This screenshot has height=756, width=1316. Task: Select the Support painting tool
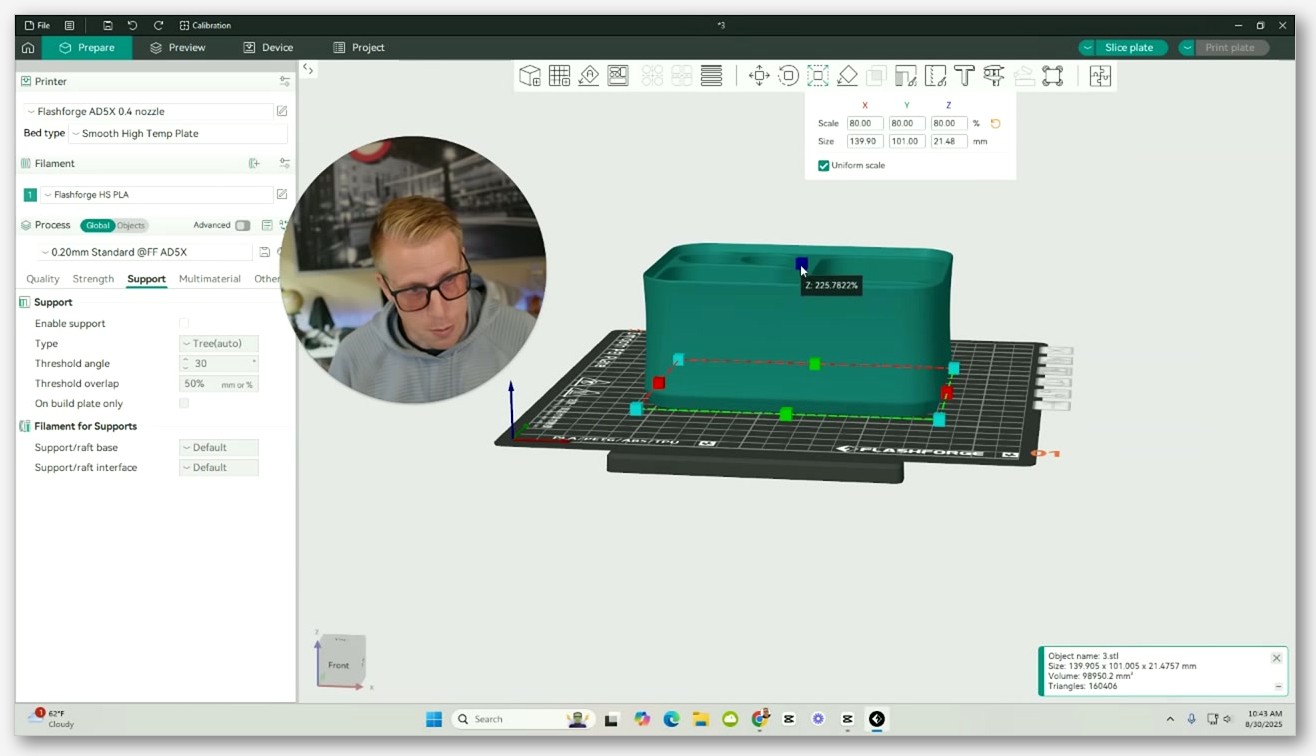pos(906,76)
